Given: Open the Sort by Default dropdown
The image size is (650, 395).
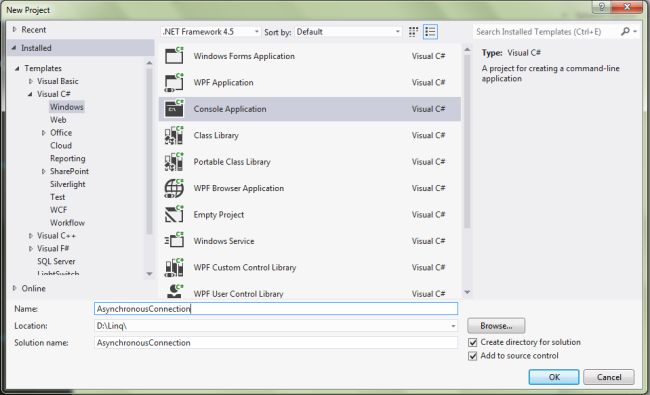Looking at the screenshot, I should [x=348, y=32].
